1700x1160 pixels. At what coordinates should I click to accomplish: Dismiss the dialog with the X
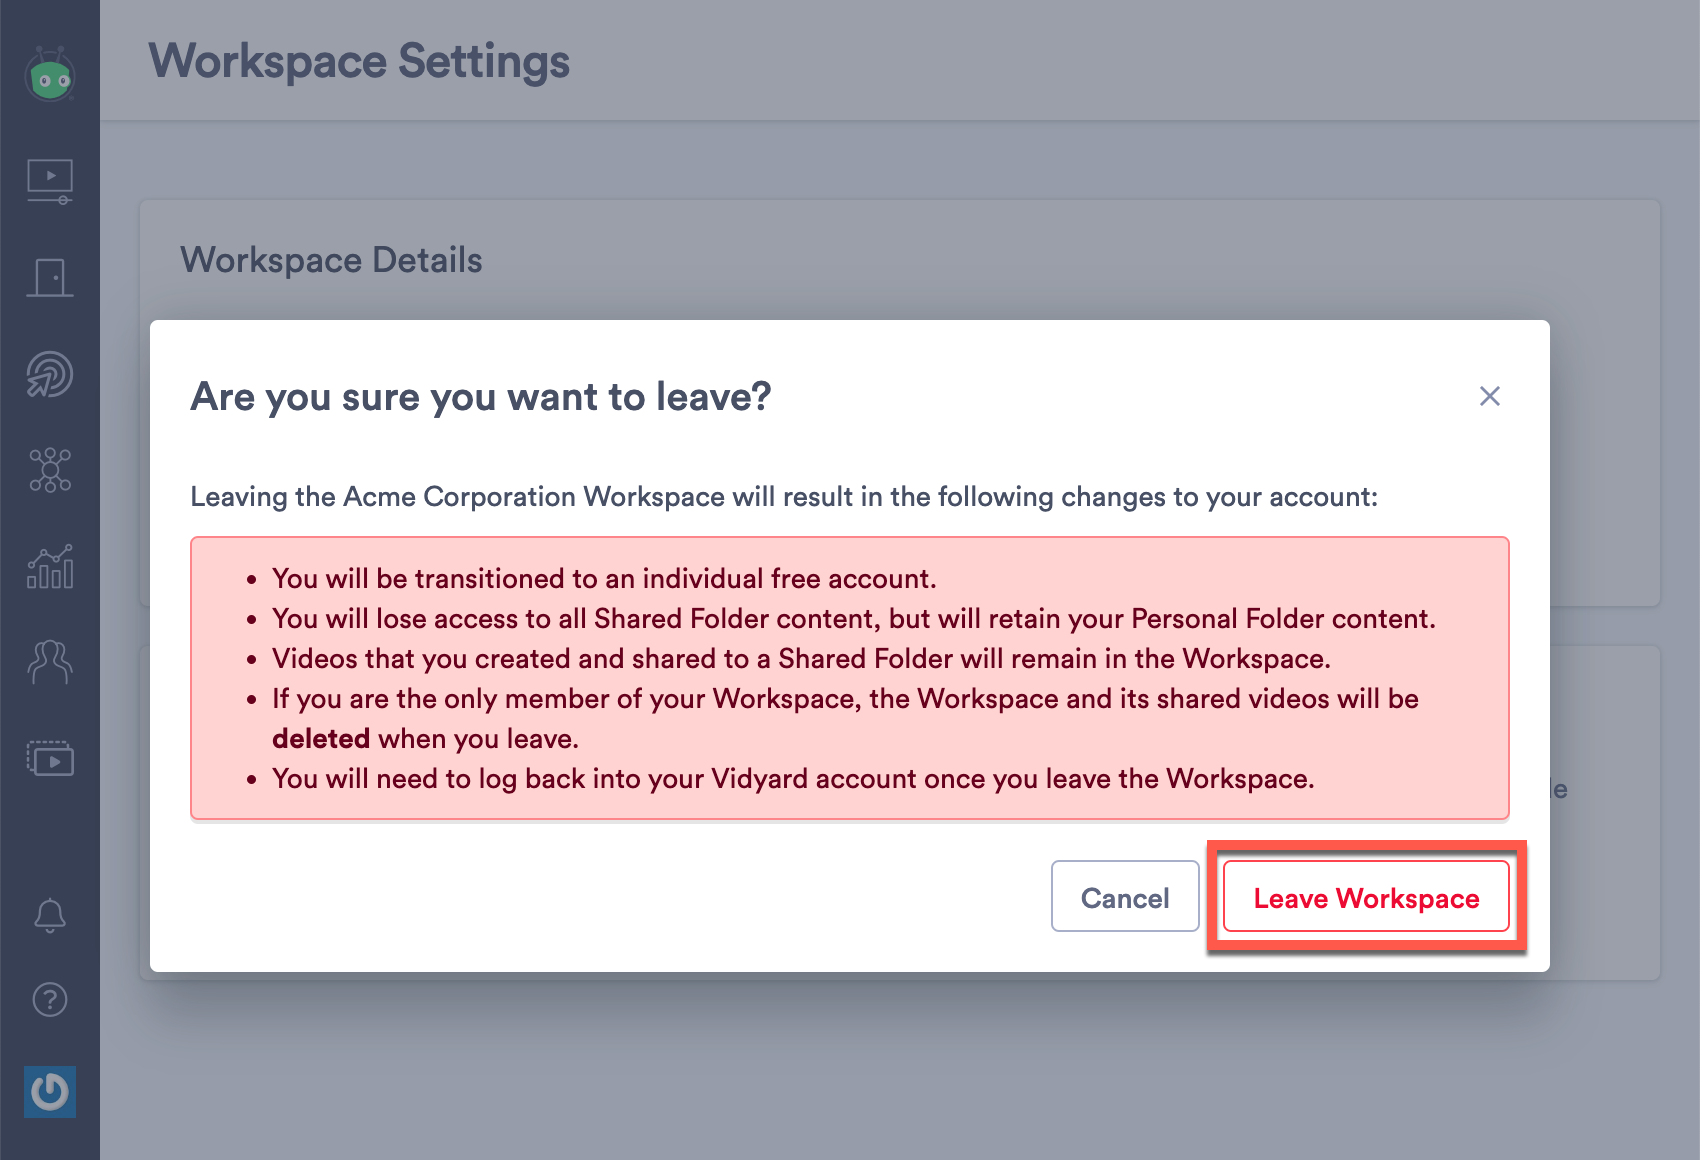(x=1489, y=396)
